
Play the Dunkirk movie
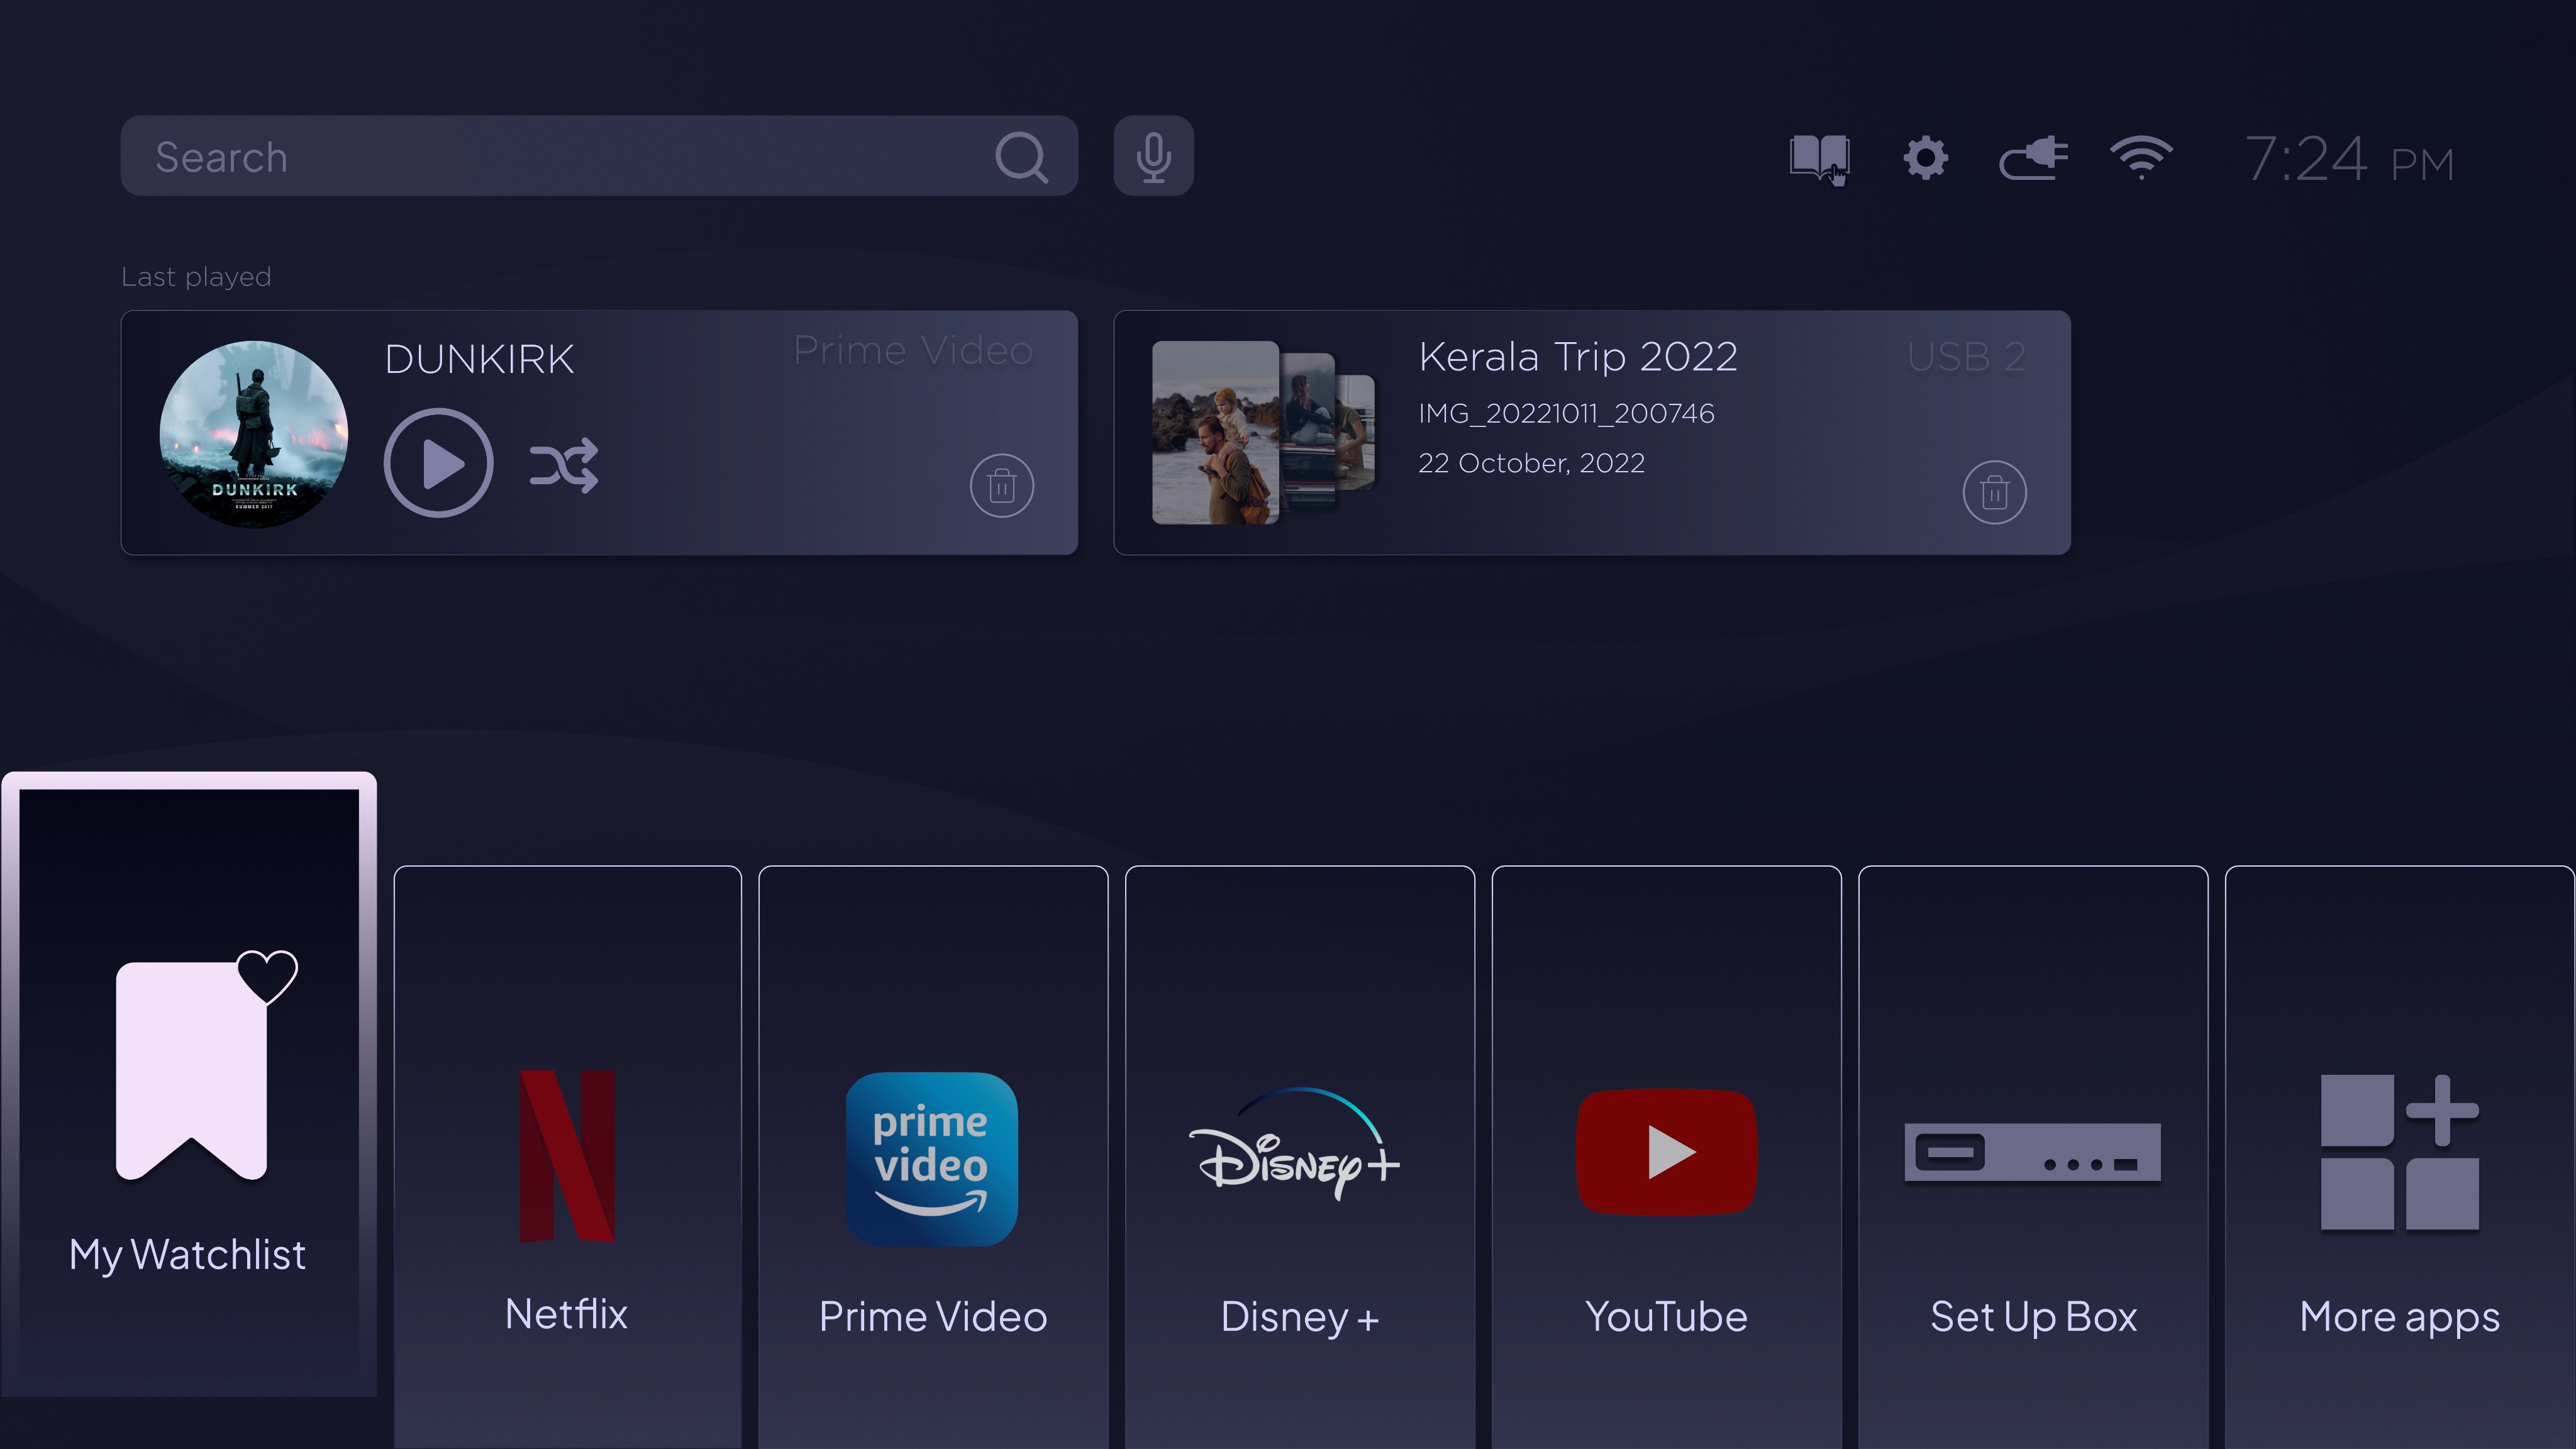pos(438,463)
